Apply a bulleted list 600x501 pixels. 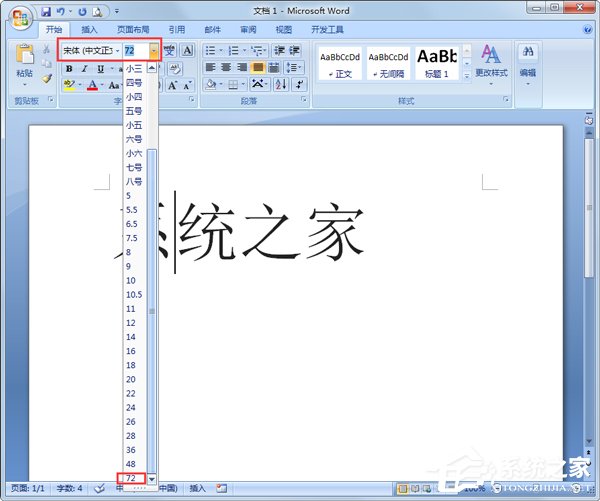[x=211, y=50]
